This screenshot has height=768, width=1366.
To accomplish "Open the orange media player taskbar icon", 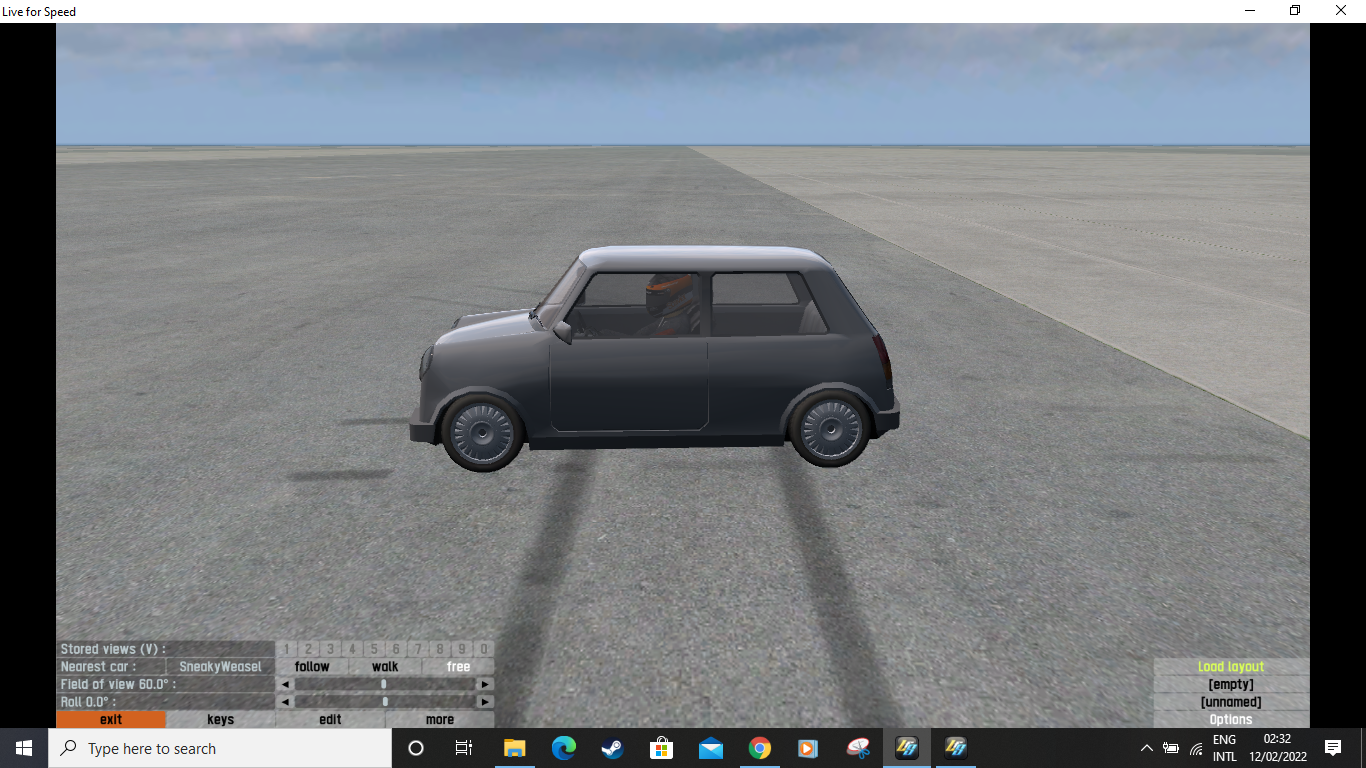I will pos(808,748).
